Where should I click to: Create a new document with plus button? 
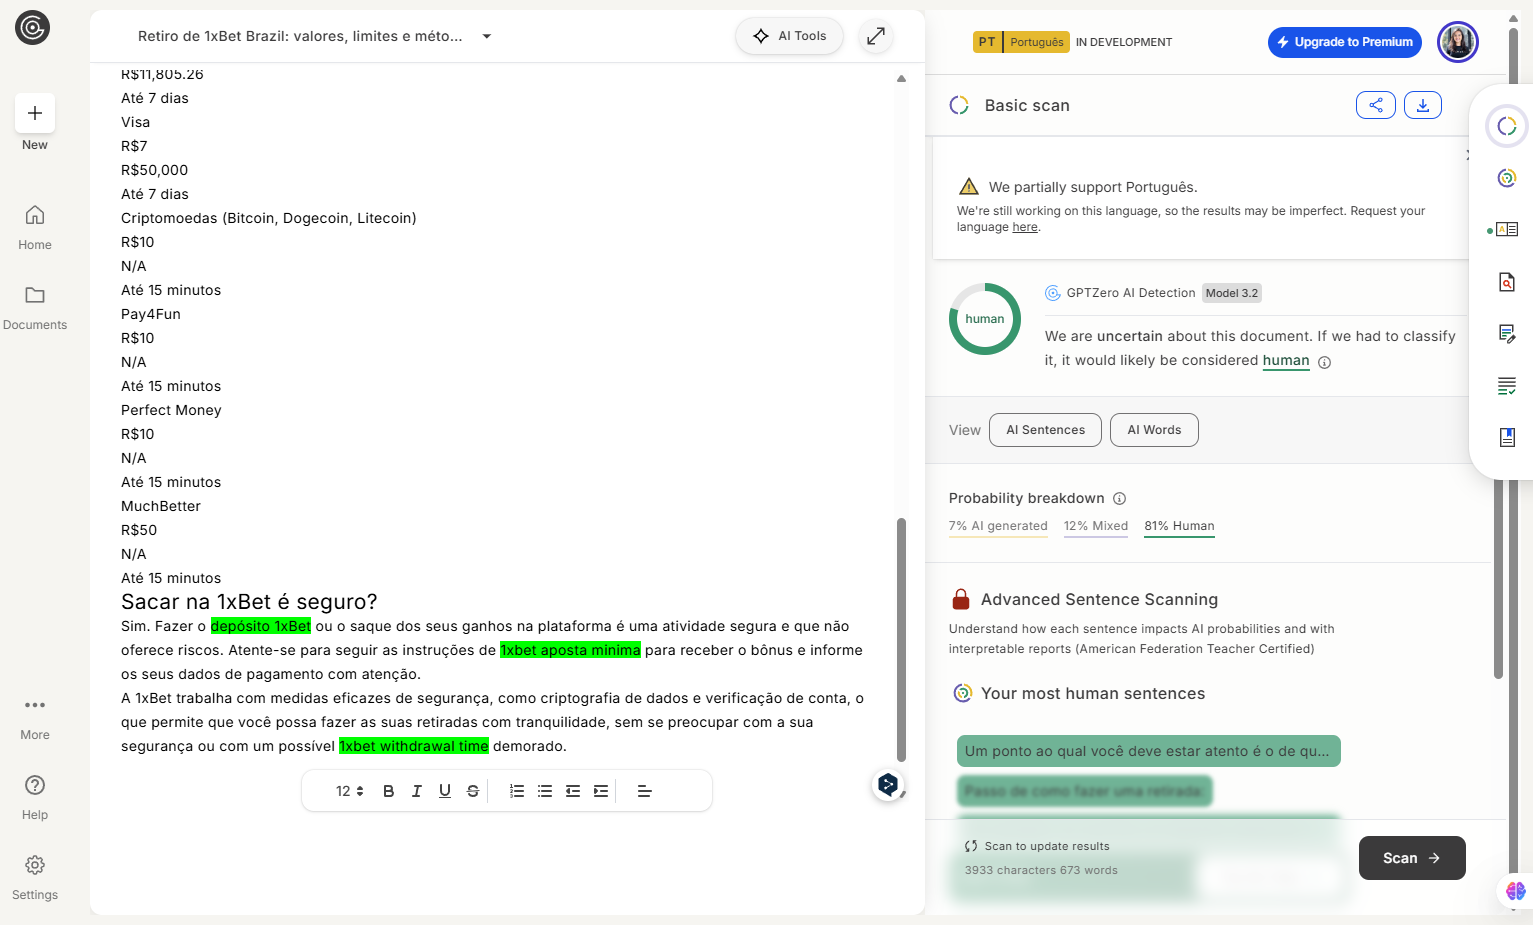click(x=35, y=113)
